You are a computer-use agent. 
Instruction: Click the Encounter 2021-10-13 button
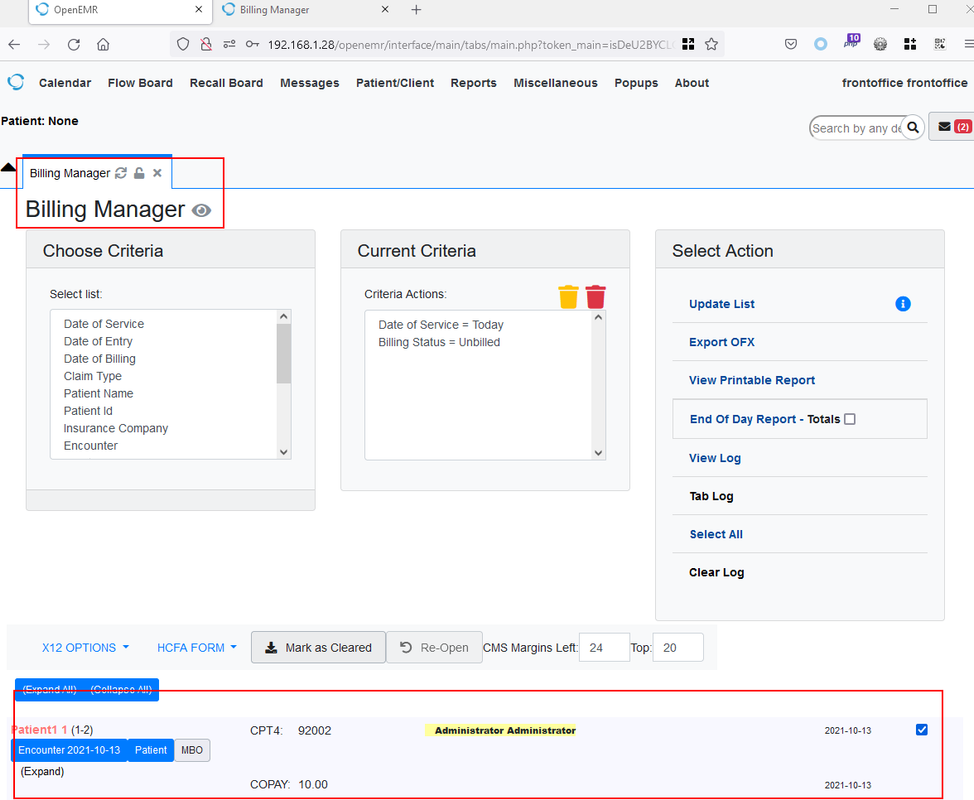coord(69,750)
